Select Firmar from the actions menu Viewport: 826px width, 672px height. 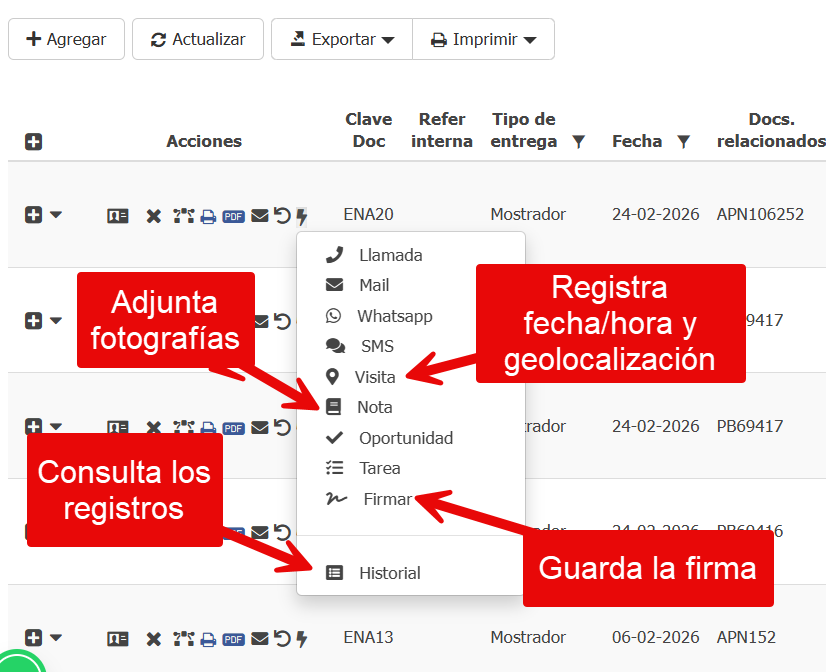coord(387,499)
